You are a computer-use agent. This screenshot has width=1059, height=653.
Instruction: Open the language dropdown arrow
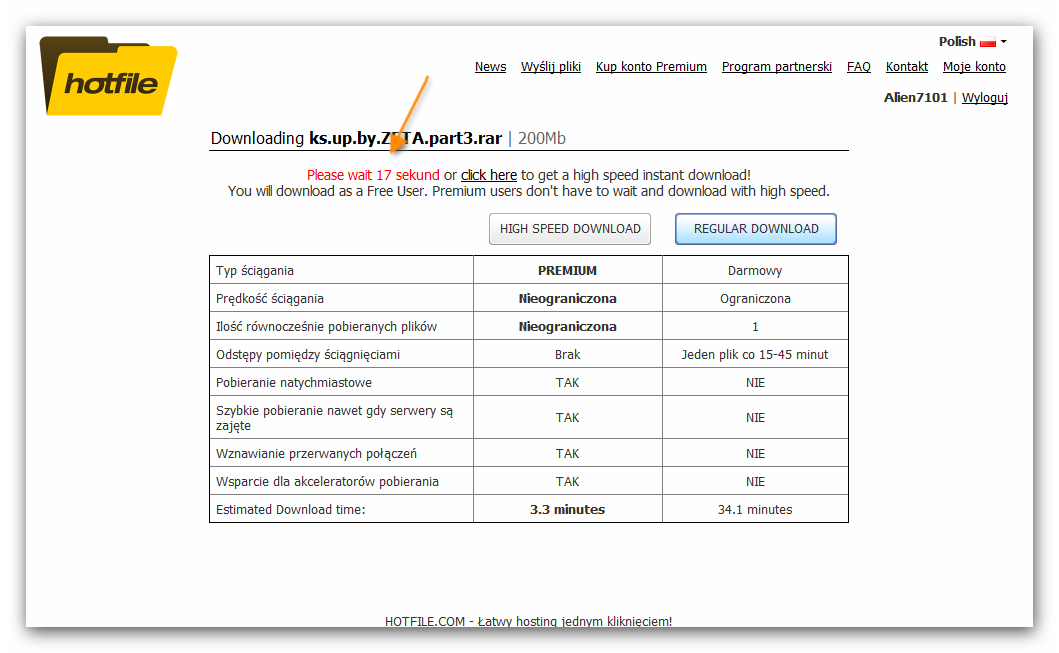[1004, 42]
